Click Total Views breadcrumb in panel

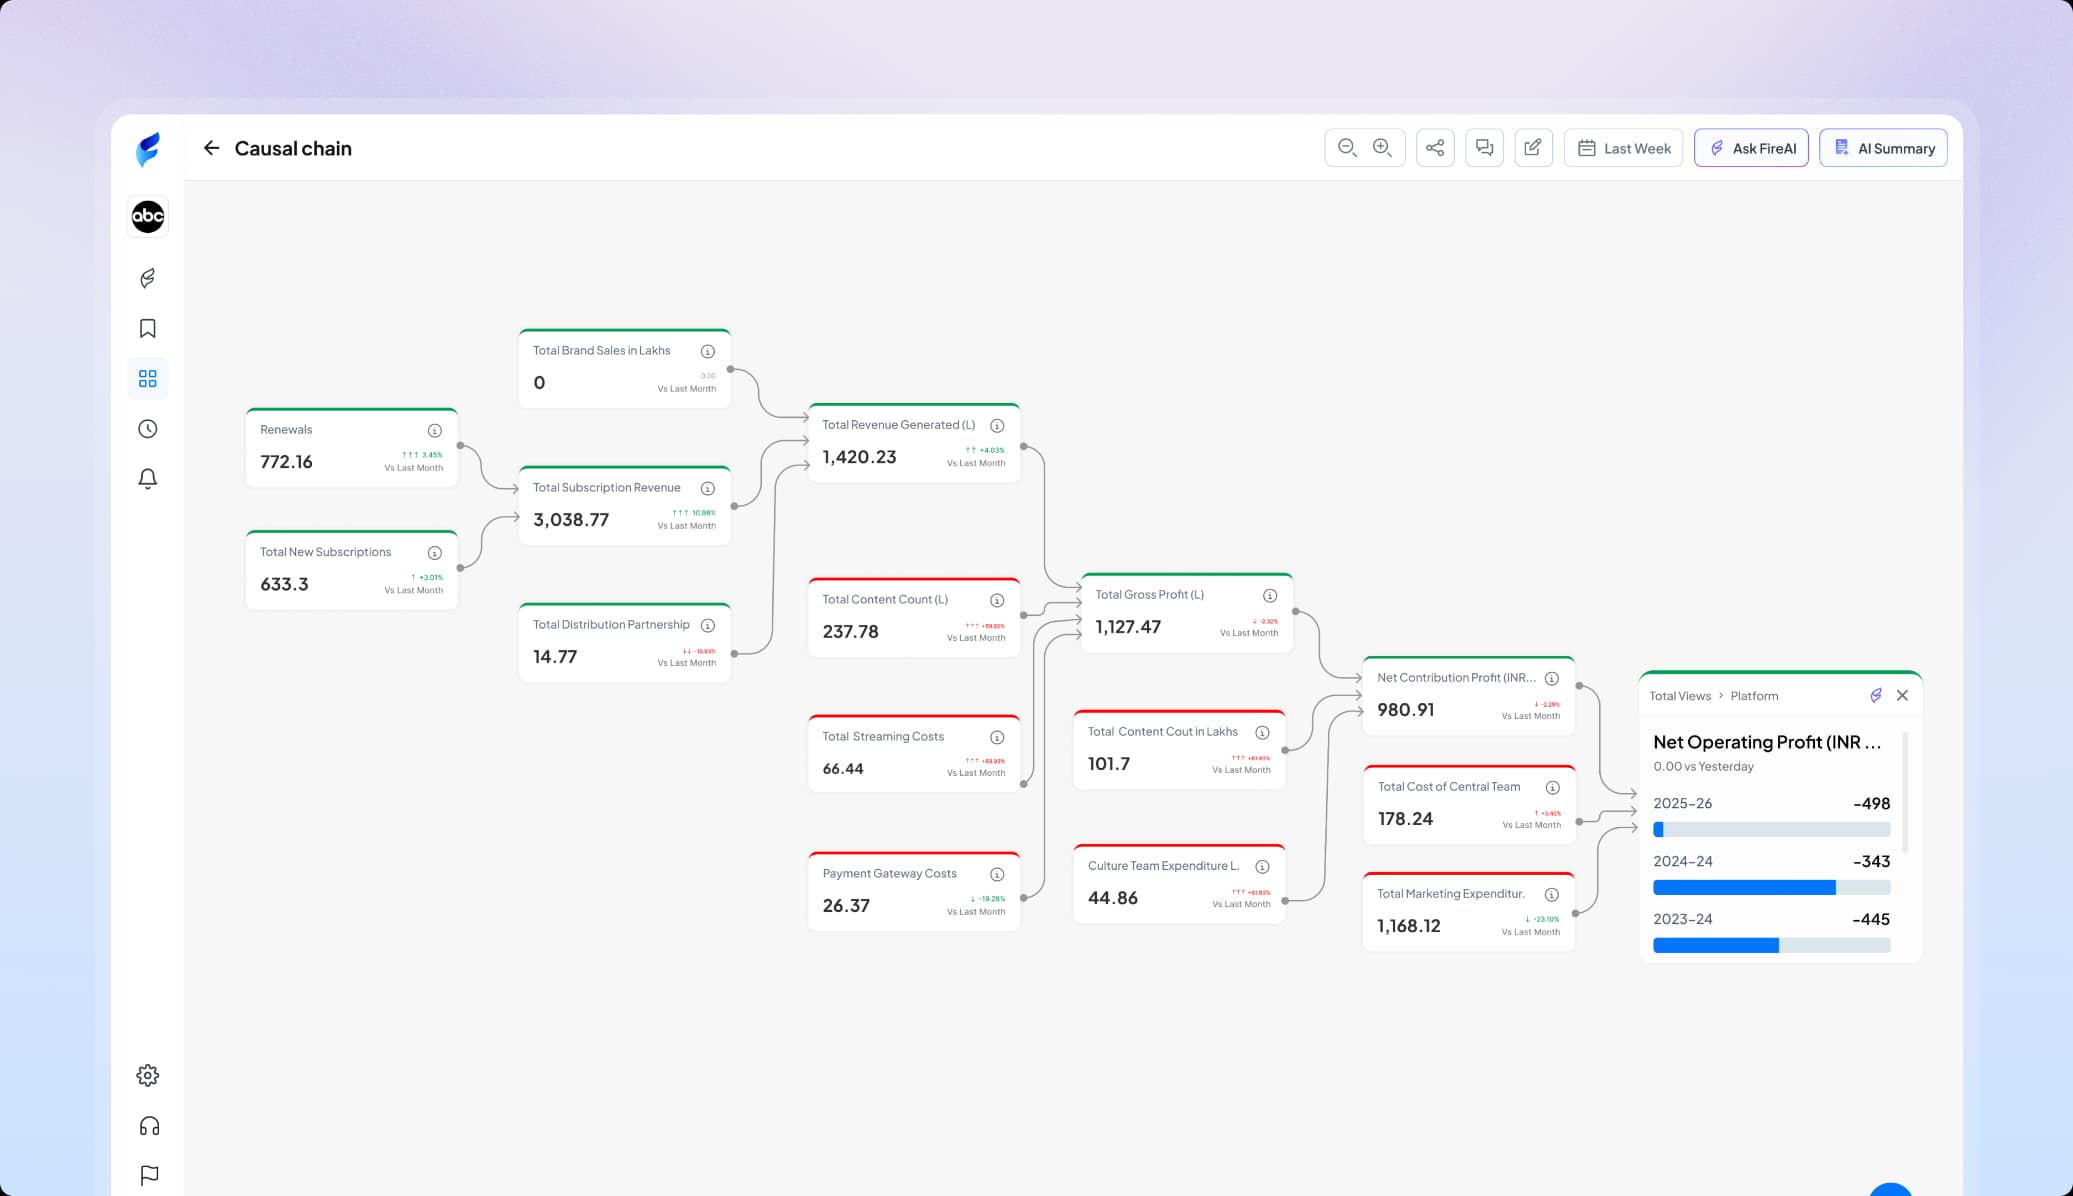pyautogui.click(x=1679, y=696)
